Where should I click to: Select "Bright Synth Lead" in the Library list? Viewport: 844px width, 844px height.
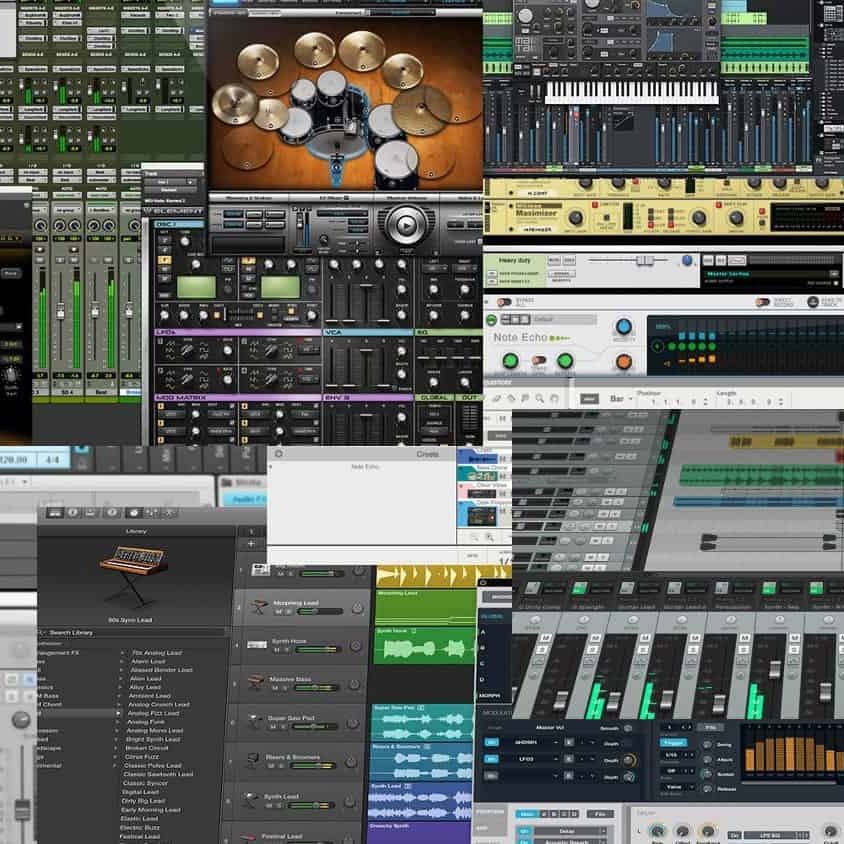(153, 740)
